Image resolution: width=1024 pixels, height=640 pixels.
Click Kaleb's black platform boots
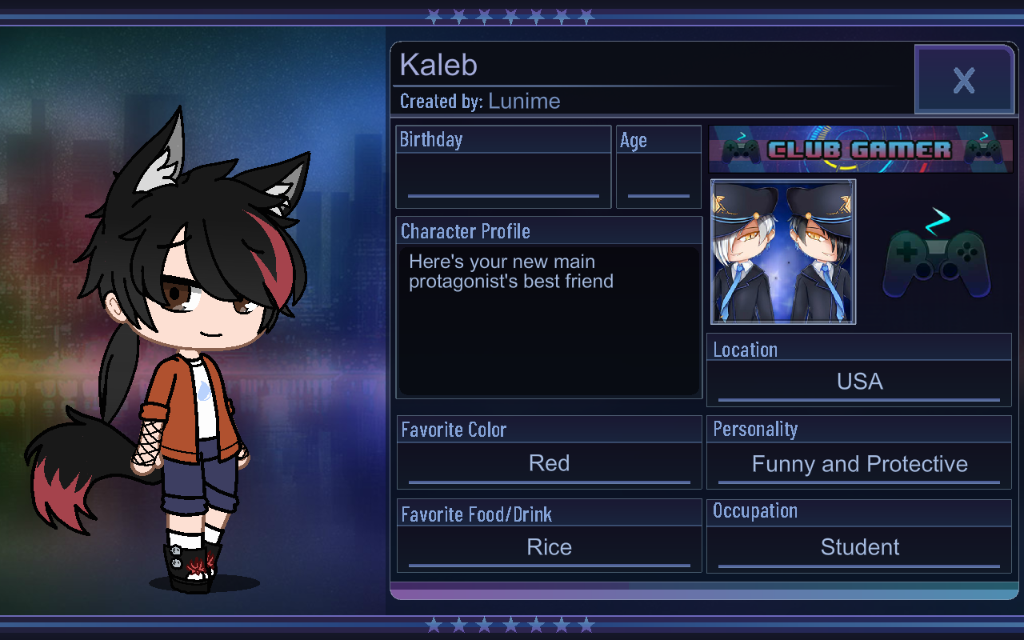tap(191, 566)
